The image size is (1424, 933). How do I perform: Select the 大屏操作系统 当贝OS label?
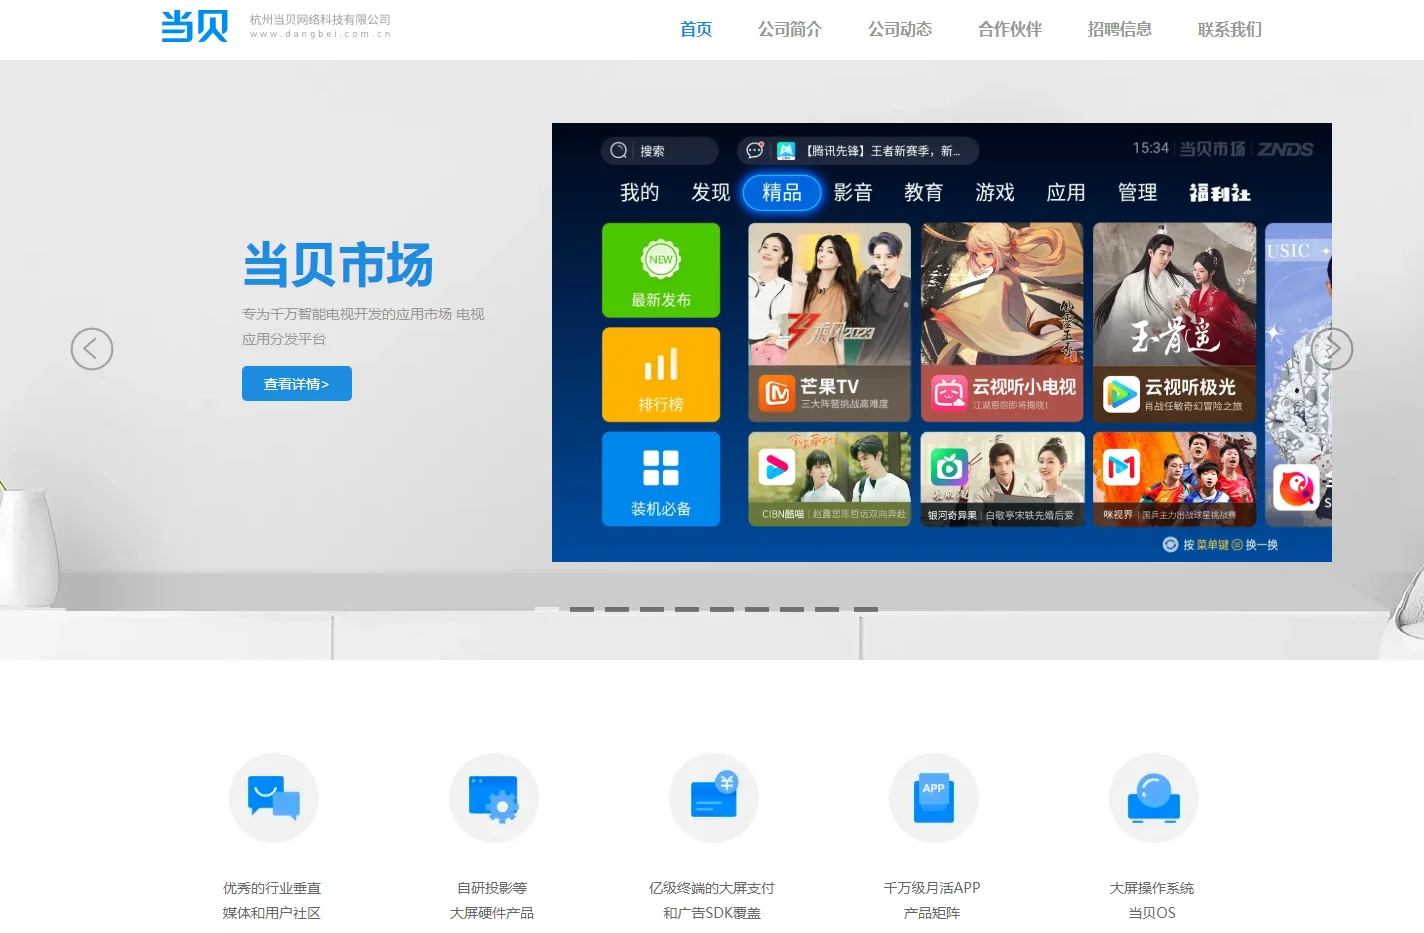click(x=1152, y=900)
